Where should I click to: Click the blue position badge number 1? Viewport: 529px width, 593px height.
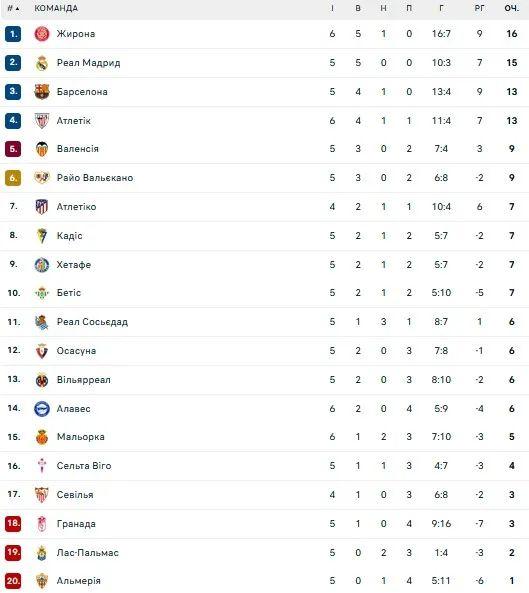tap(13, 34)
